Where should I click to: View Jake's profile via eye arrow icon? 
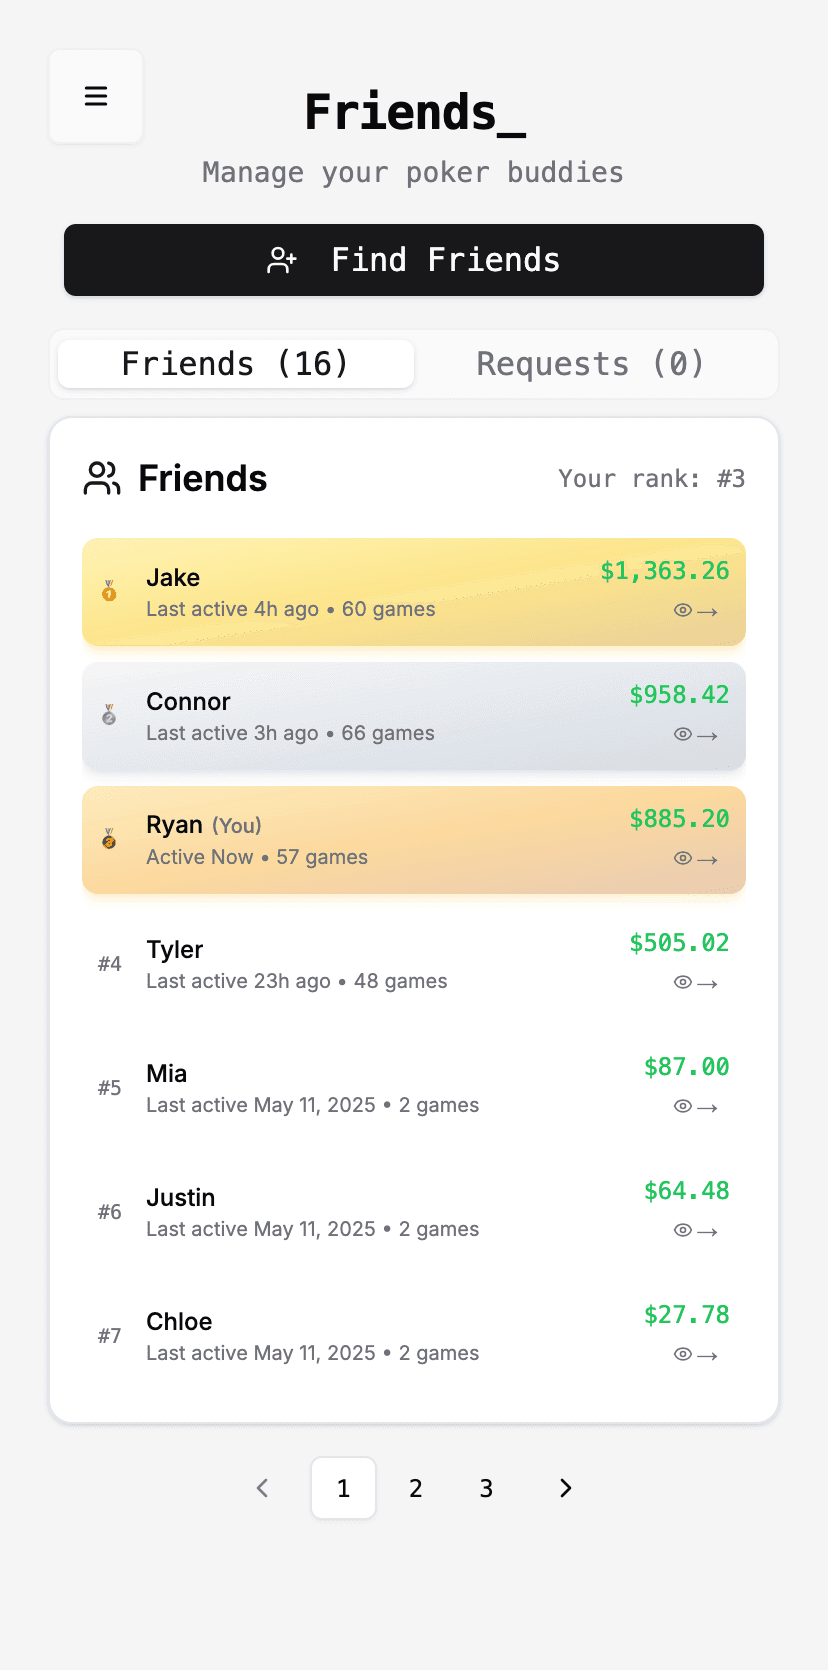coord(695,611)
